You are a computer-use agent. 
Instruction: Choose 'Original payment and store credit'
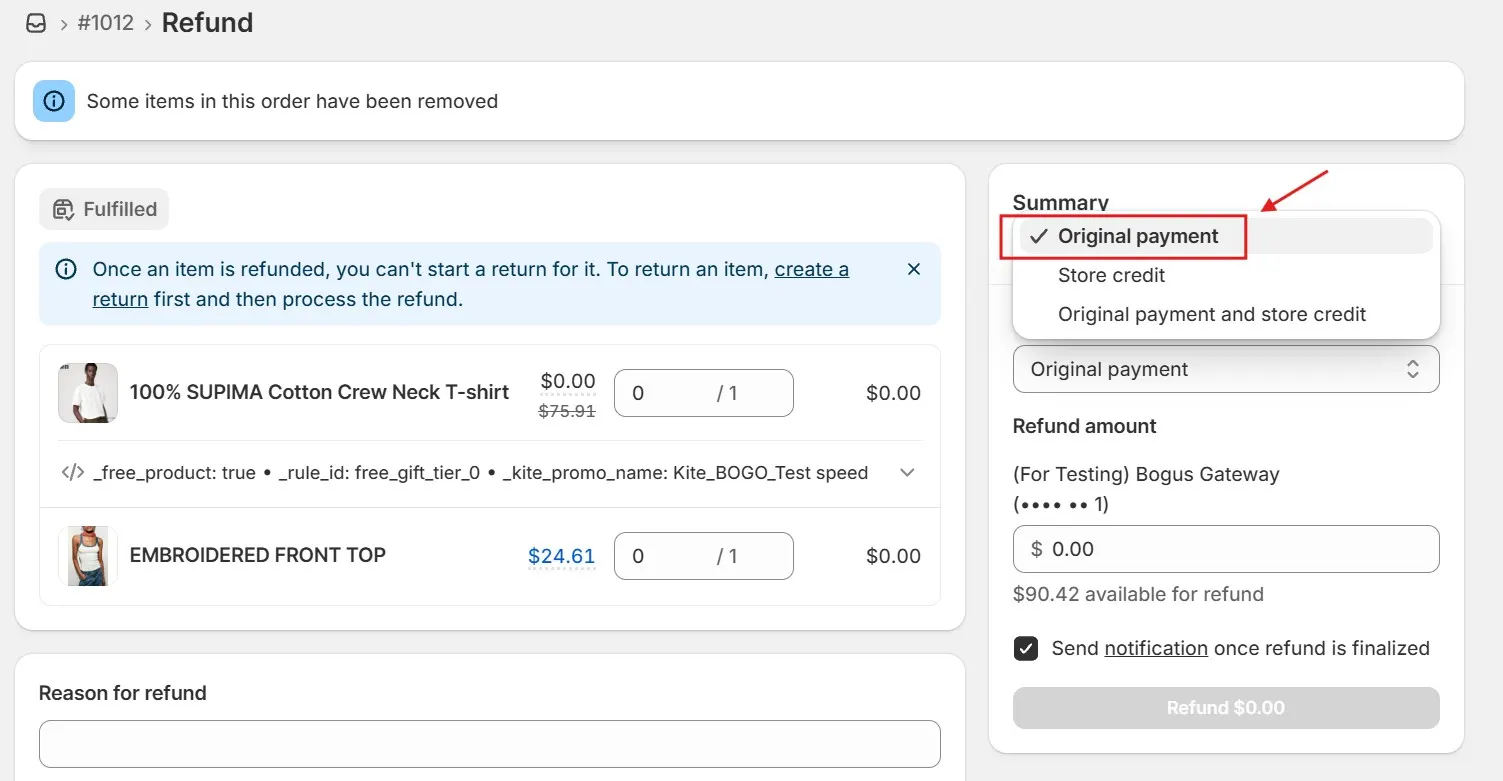pyautogui.click(x=1226, y=314)
